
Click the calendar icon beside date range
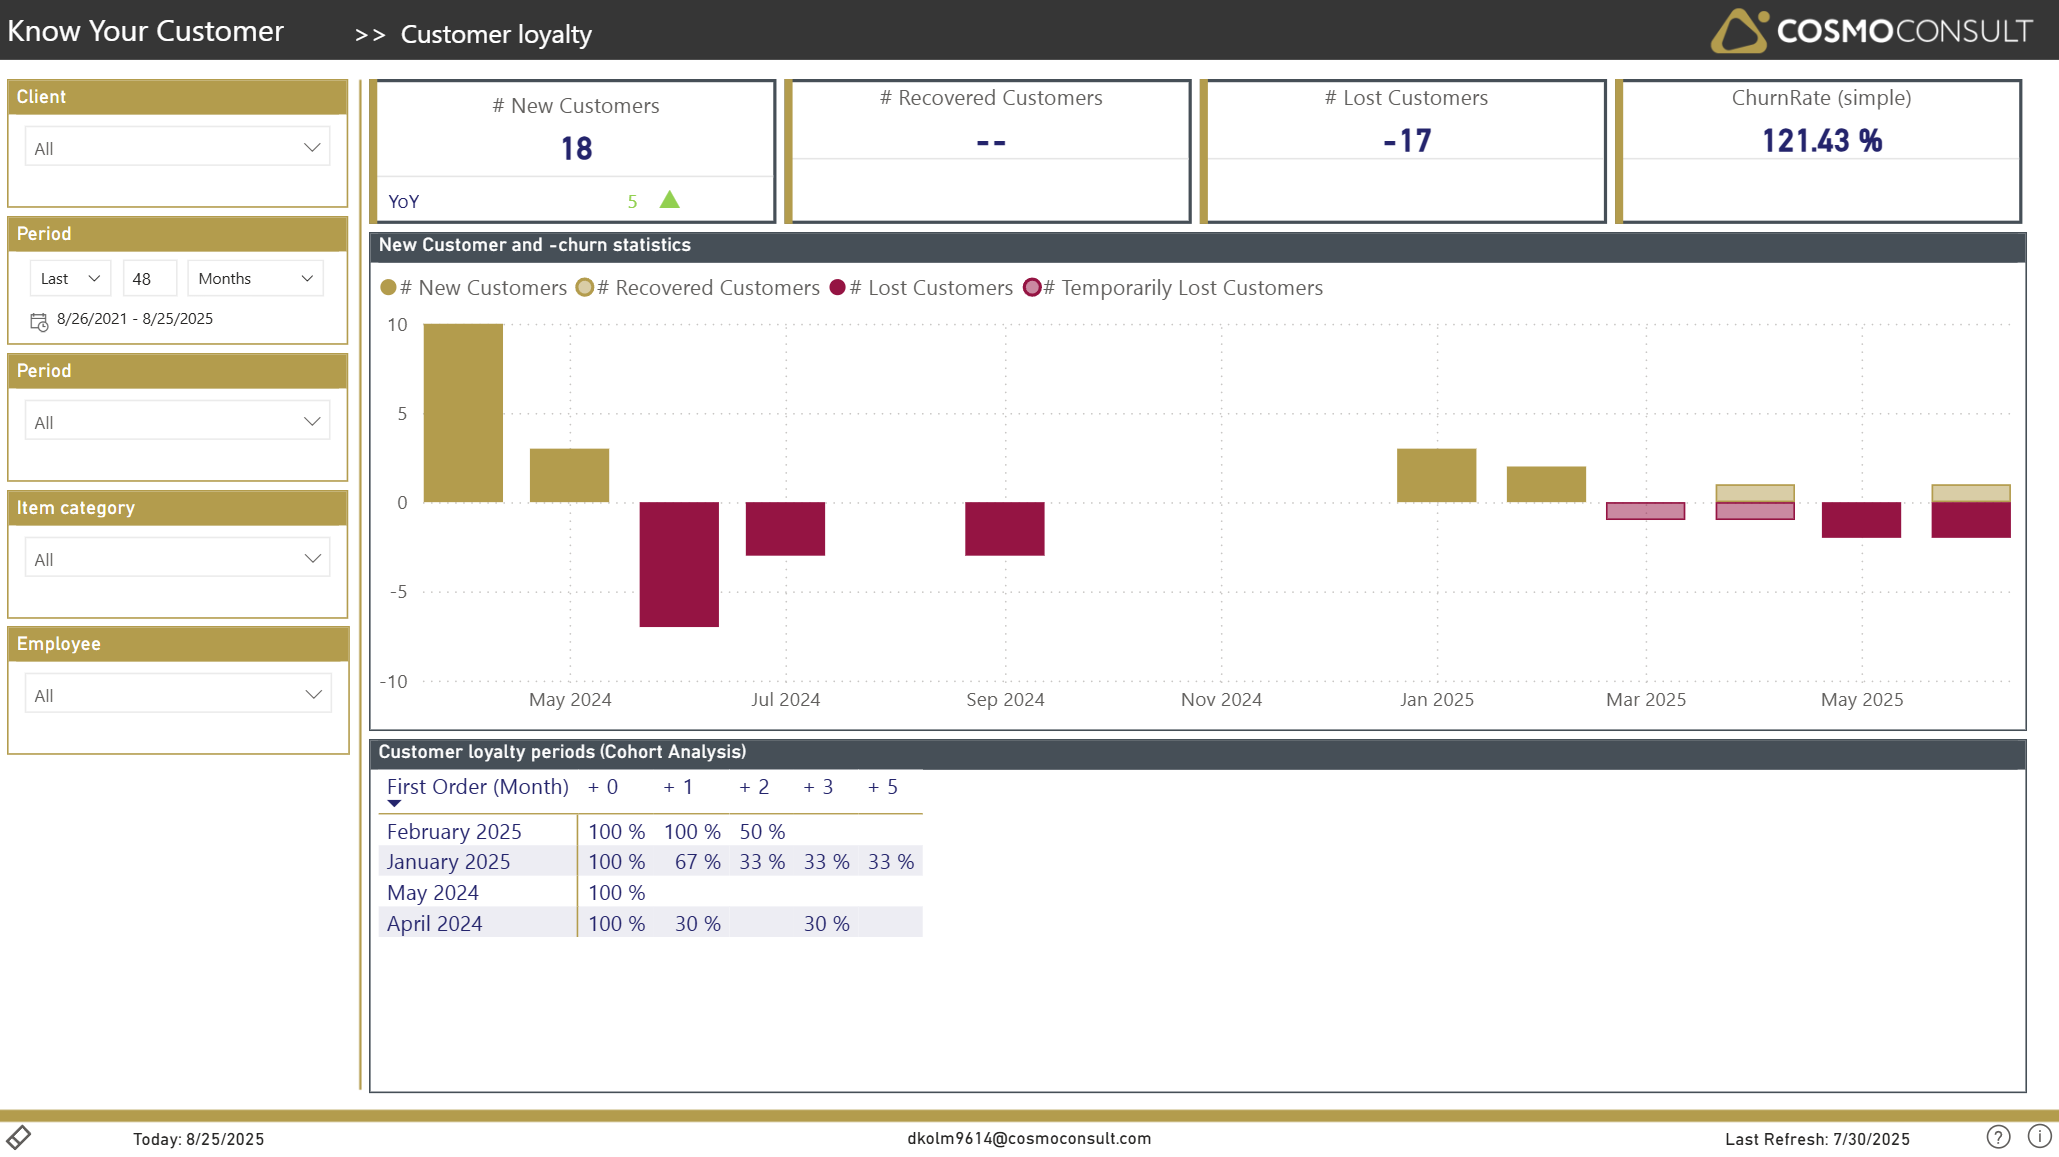pyautogui.click(x=39, y=321)
